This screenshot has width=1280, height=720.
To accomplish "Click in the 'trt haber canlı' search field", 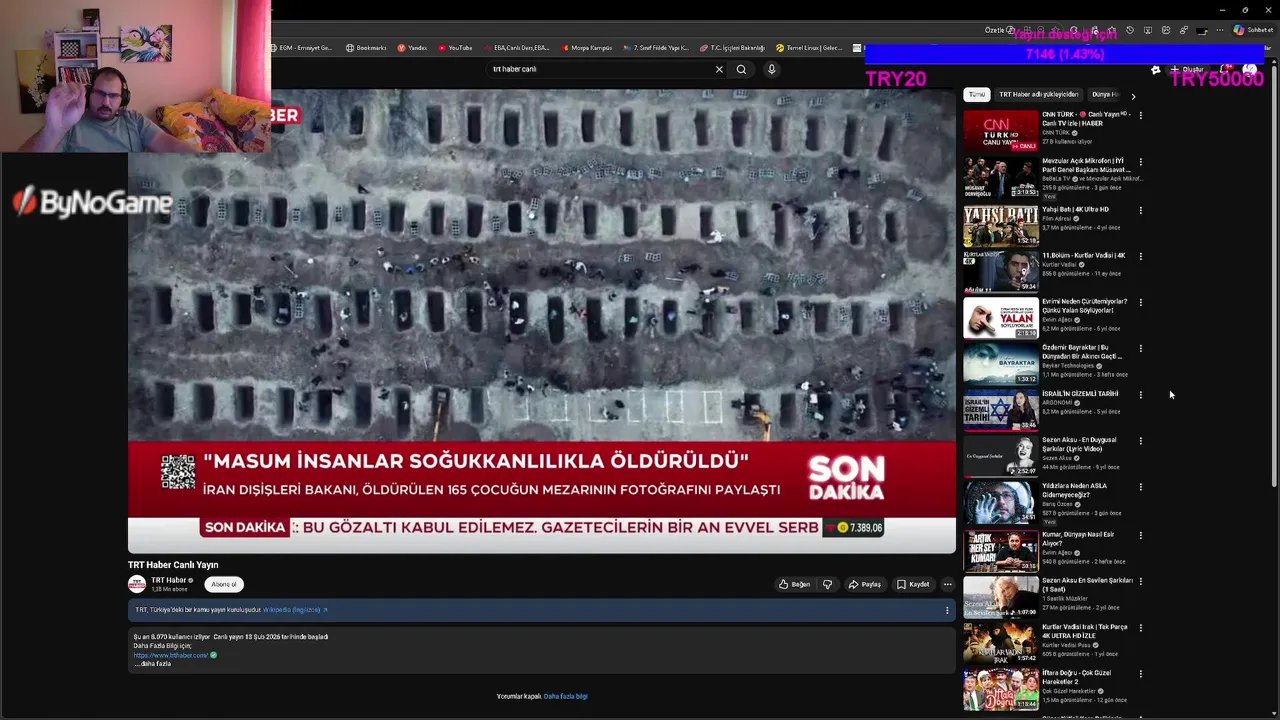I will pos(600,69).
